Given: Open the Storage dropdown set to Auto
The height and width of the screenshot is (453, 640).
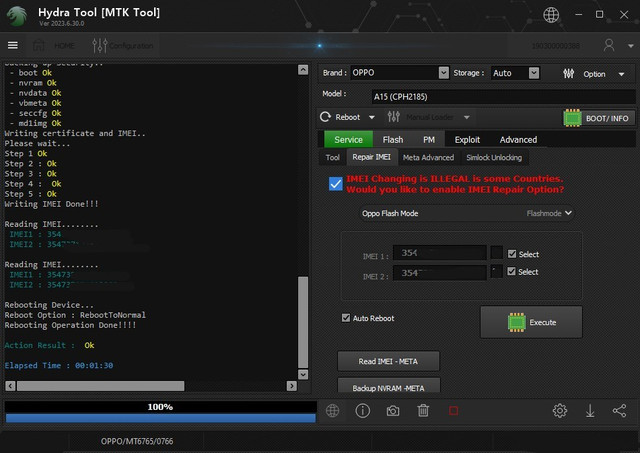Looking at the screenshot, I should tap(515, 73).
